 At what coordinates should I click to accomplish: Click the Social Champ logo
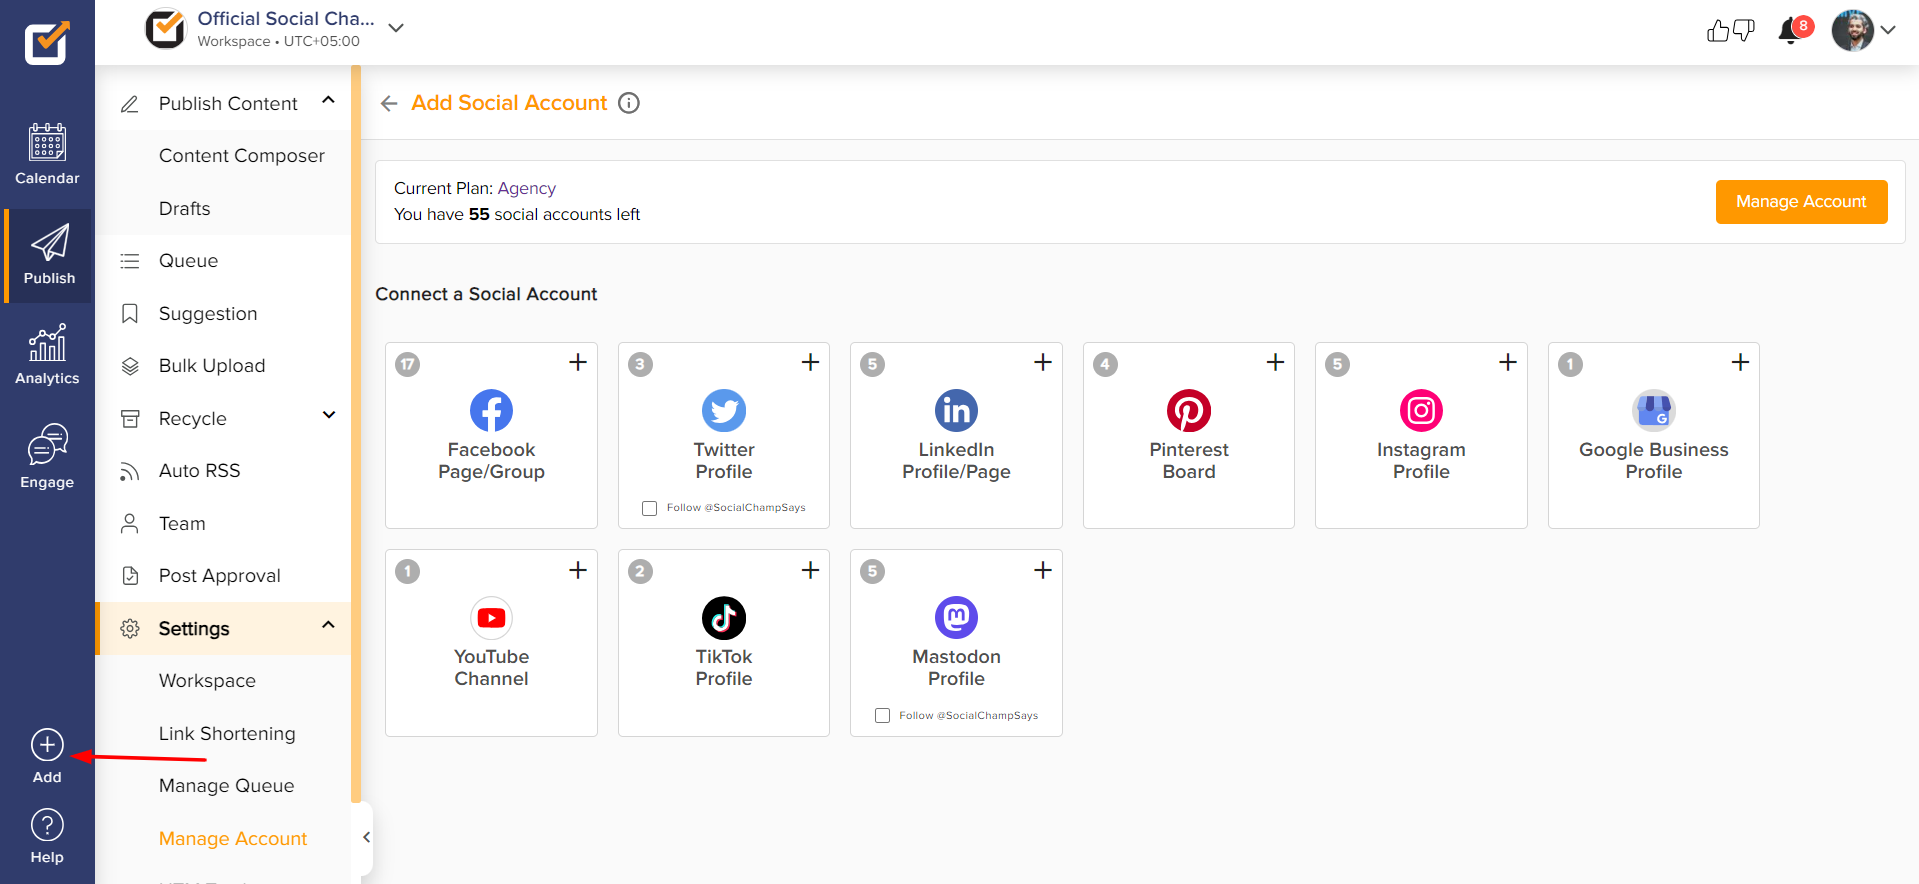(47, 43)
